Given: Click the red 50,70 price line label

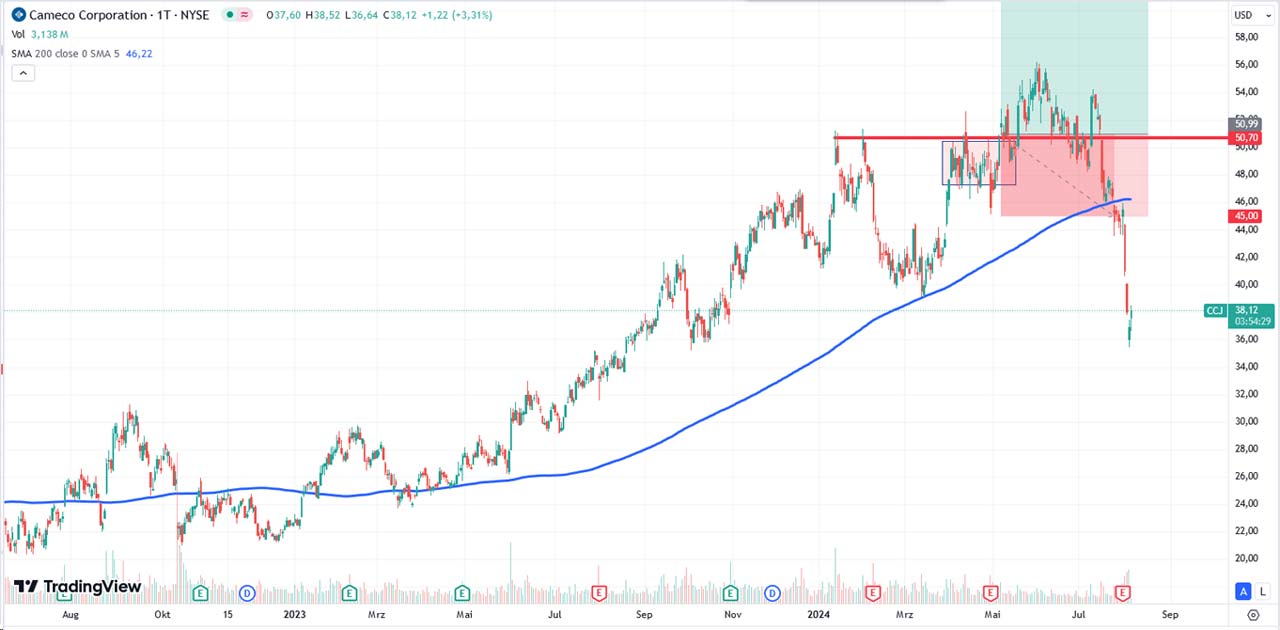Looking at the screenshot, I should [1245, 137].
